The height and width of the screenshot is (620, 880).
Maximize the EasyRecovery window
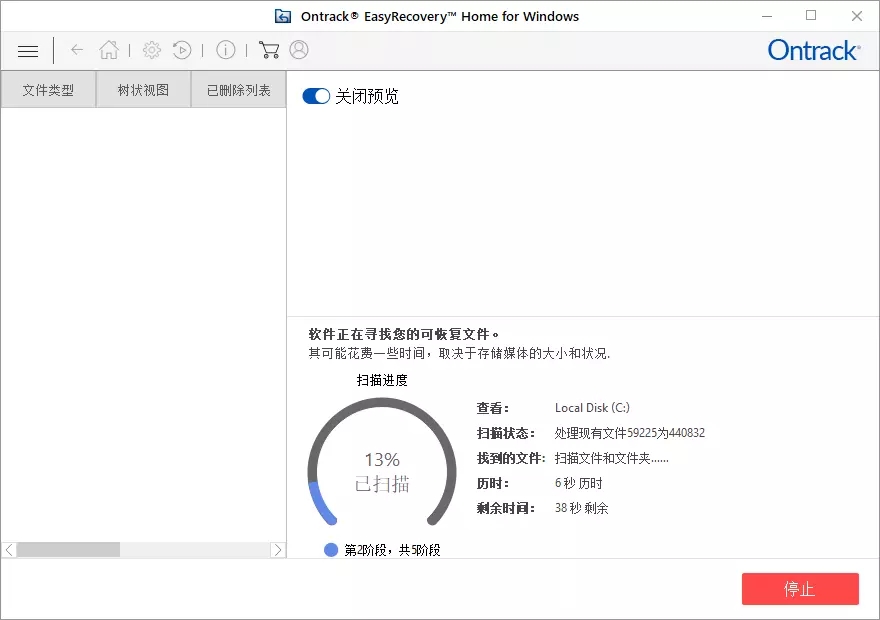point(811,16)
